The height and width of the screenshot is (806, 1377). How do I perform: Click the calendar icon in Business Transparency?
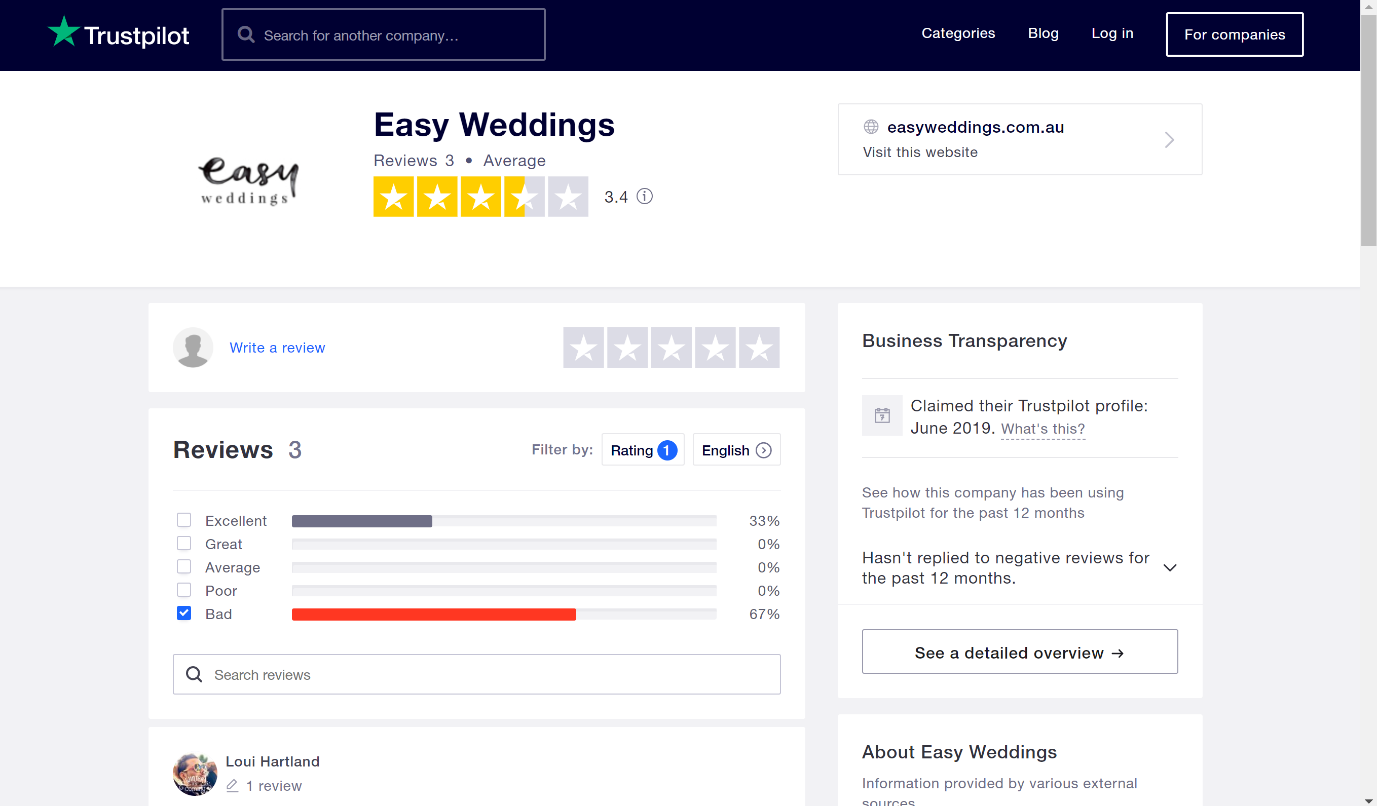coord(882,415)
